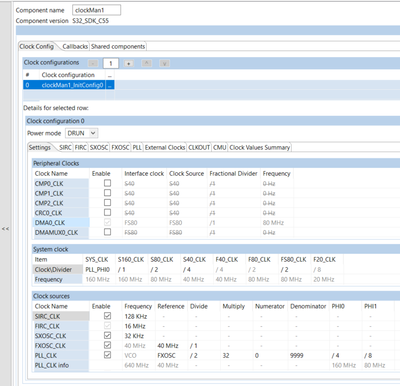Disable the SXOSC_CLK clock source checkbox
The width and height of the screenshot is (400, 386).
point(107,335)
